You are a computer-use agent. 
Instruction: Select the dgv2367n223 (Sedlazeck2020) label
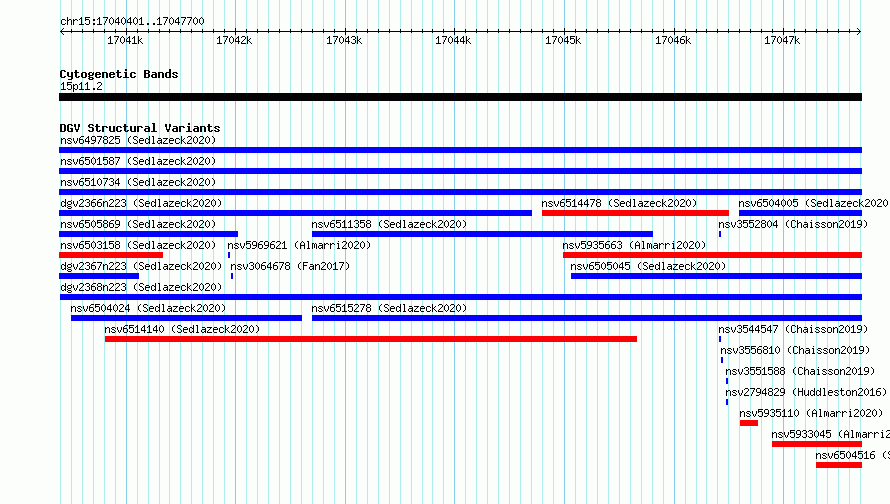tap(141, 266)
